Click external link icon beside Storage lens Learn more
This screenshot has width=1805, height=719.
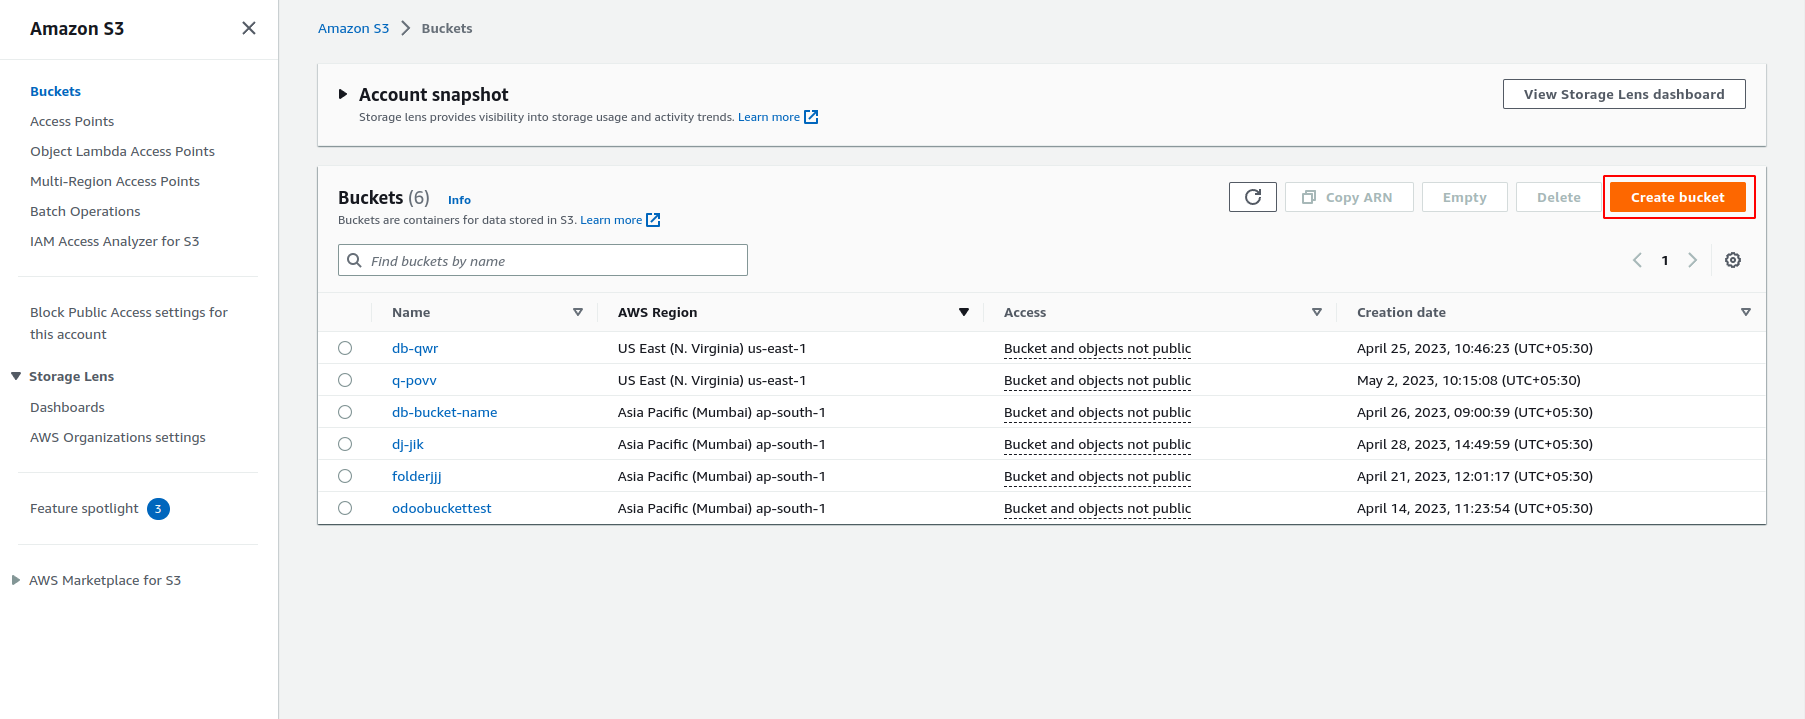tap(811, 117)
